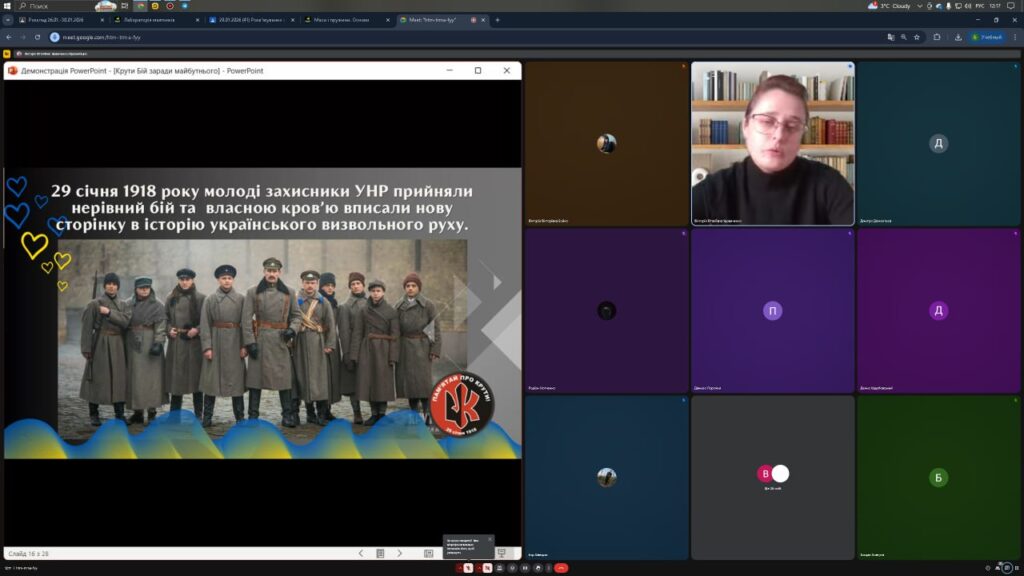This screenshot has height=576, width=1024.
Task: Open Chrome's three-dot menu
Action: (x=1013, y=37)
